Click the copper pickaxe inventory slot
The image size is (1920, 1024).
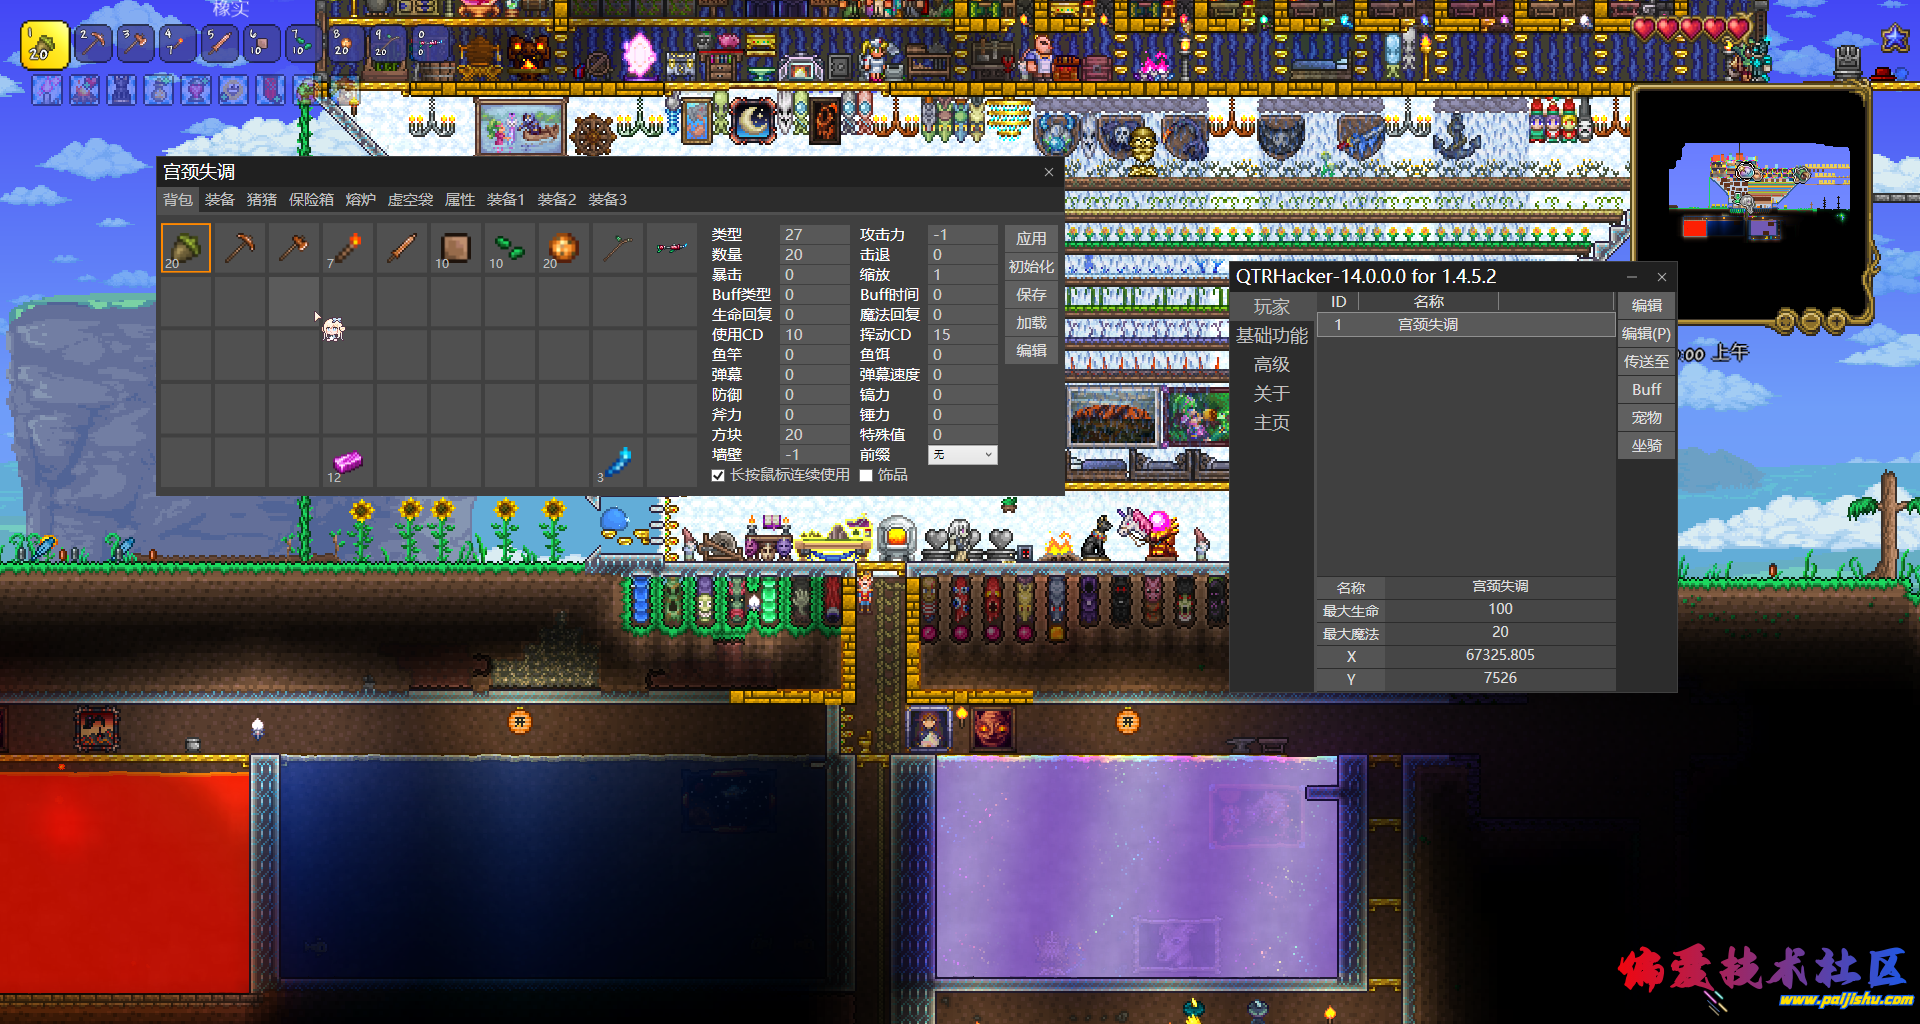pos(240,248)
